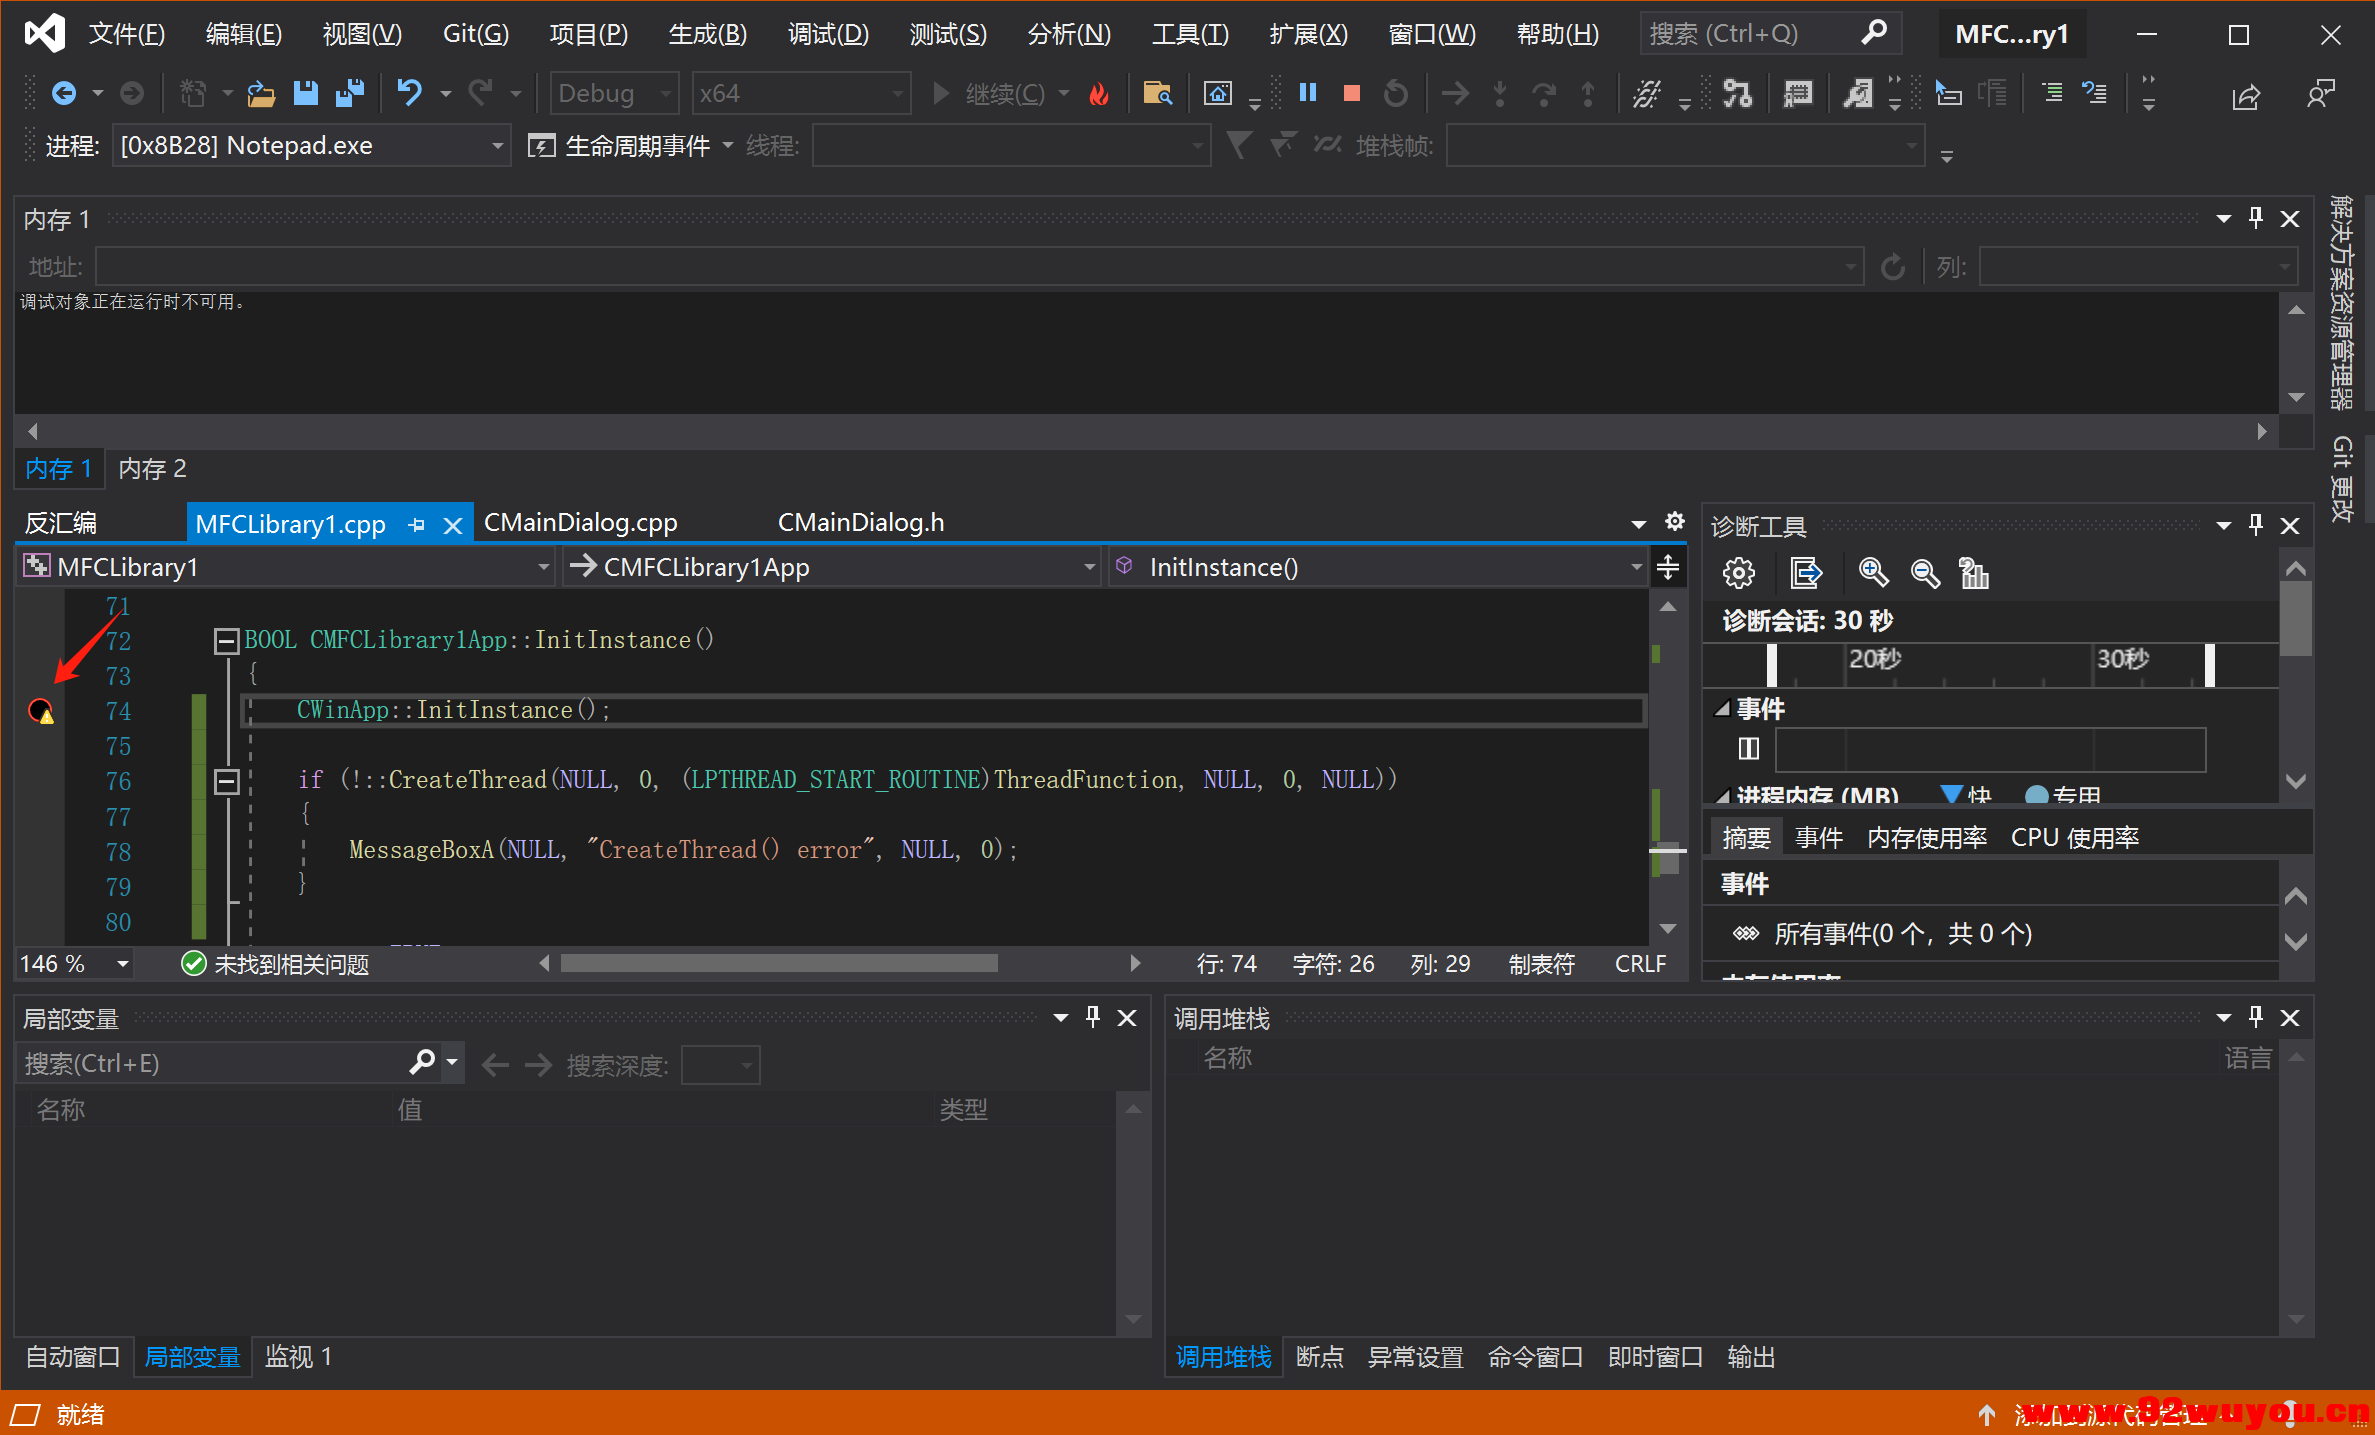Toggle the breakpoint indicator on line 74
The width and height of the screenshot is (2375, 1435).
[x=40, y=710]
